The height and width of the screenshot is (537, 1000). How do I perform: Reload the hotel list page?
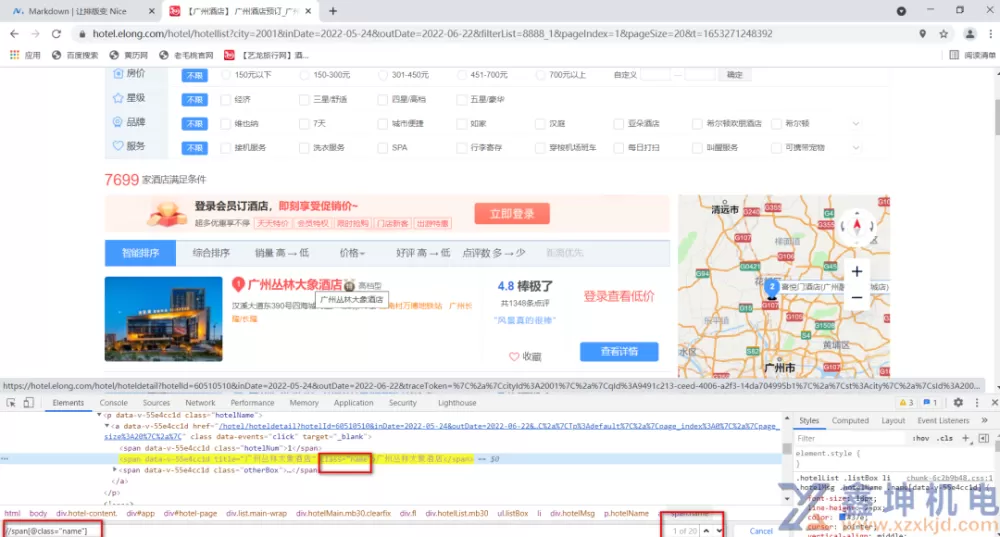coord(56,34)
